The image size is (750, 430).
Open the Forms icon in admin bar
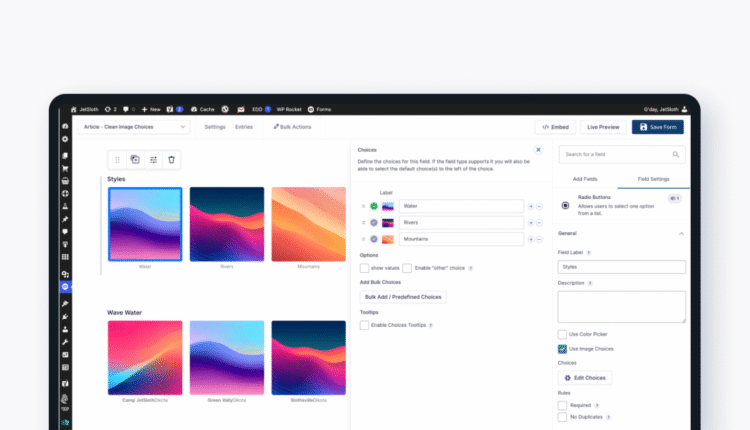tap(319, 110)
